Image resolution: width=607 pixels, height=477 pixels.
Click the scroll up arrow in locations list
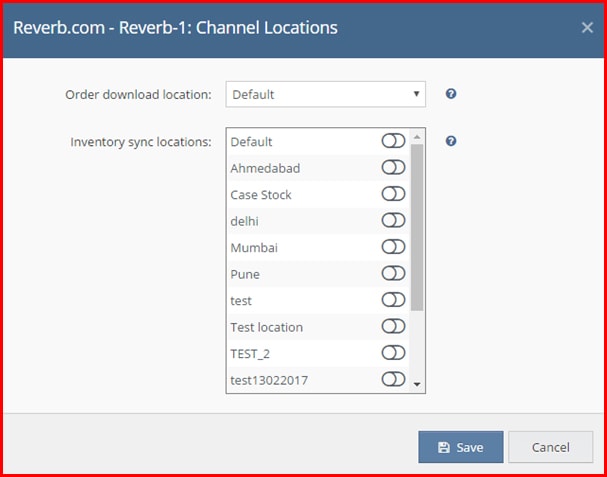(417, 137)
